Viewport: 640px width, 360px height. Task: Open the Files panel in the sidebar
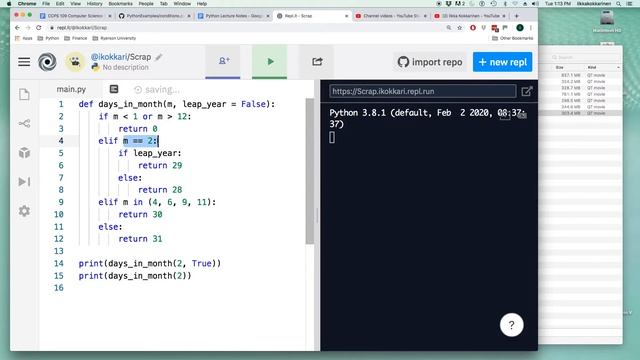[x=24, y=94]
